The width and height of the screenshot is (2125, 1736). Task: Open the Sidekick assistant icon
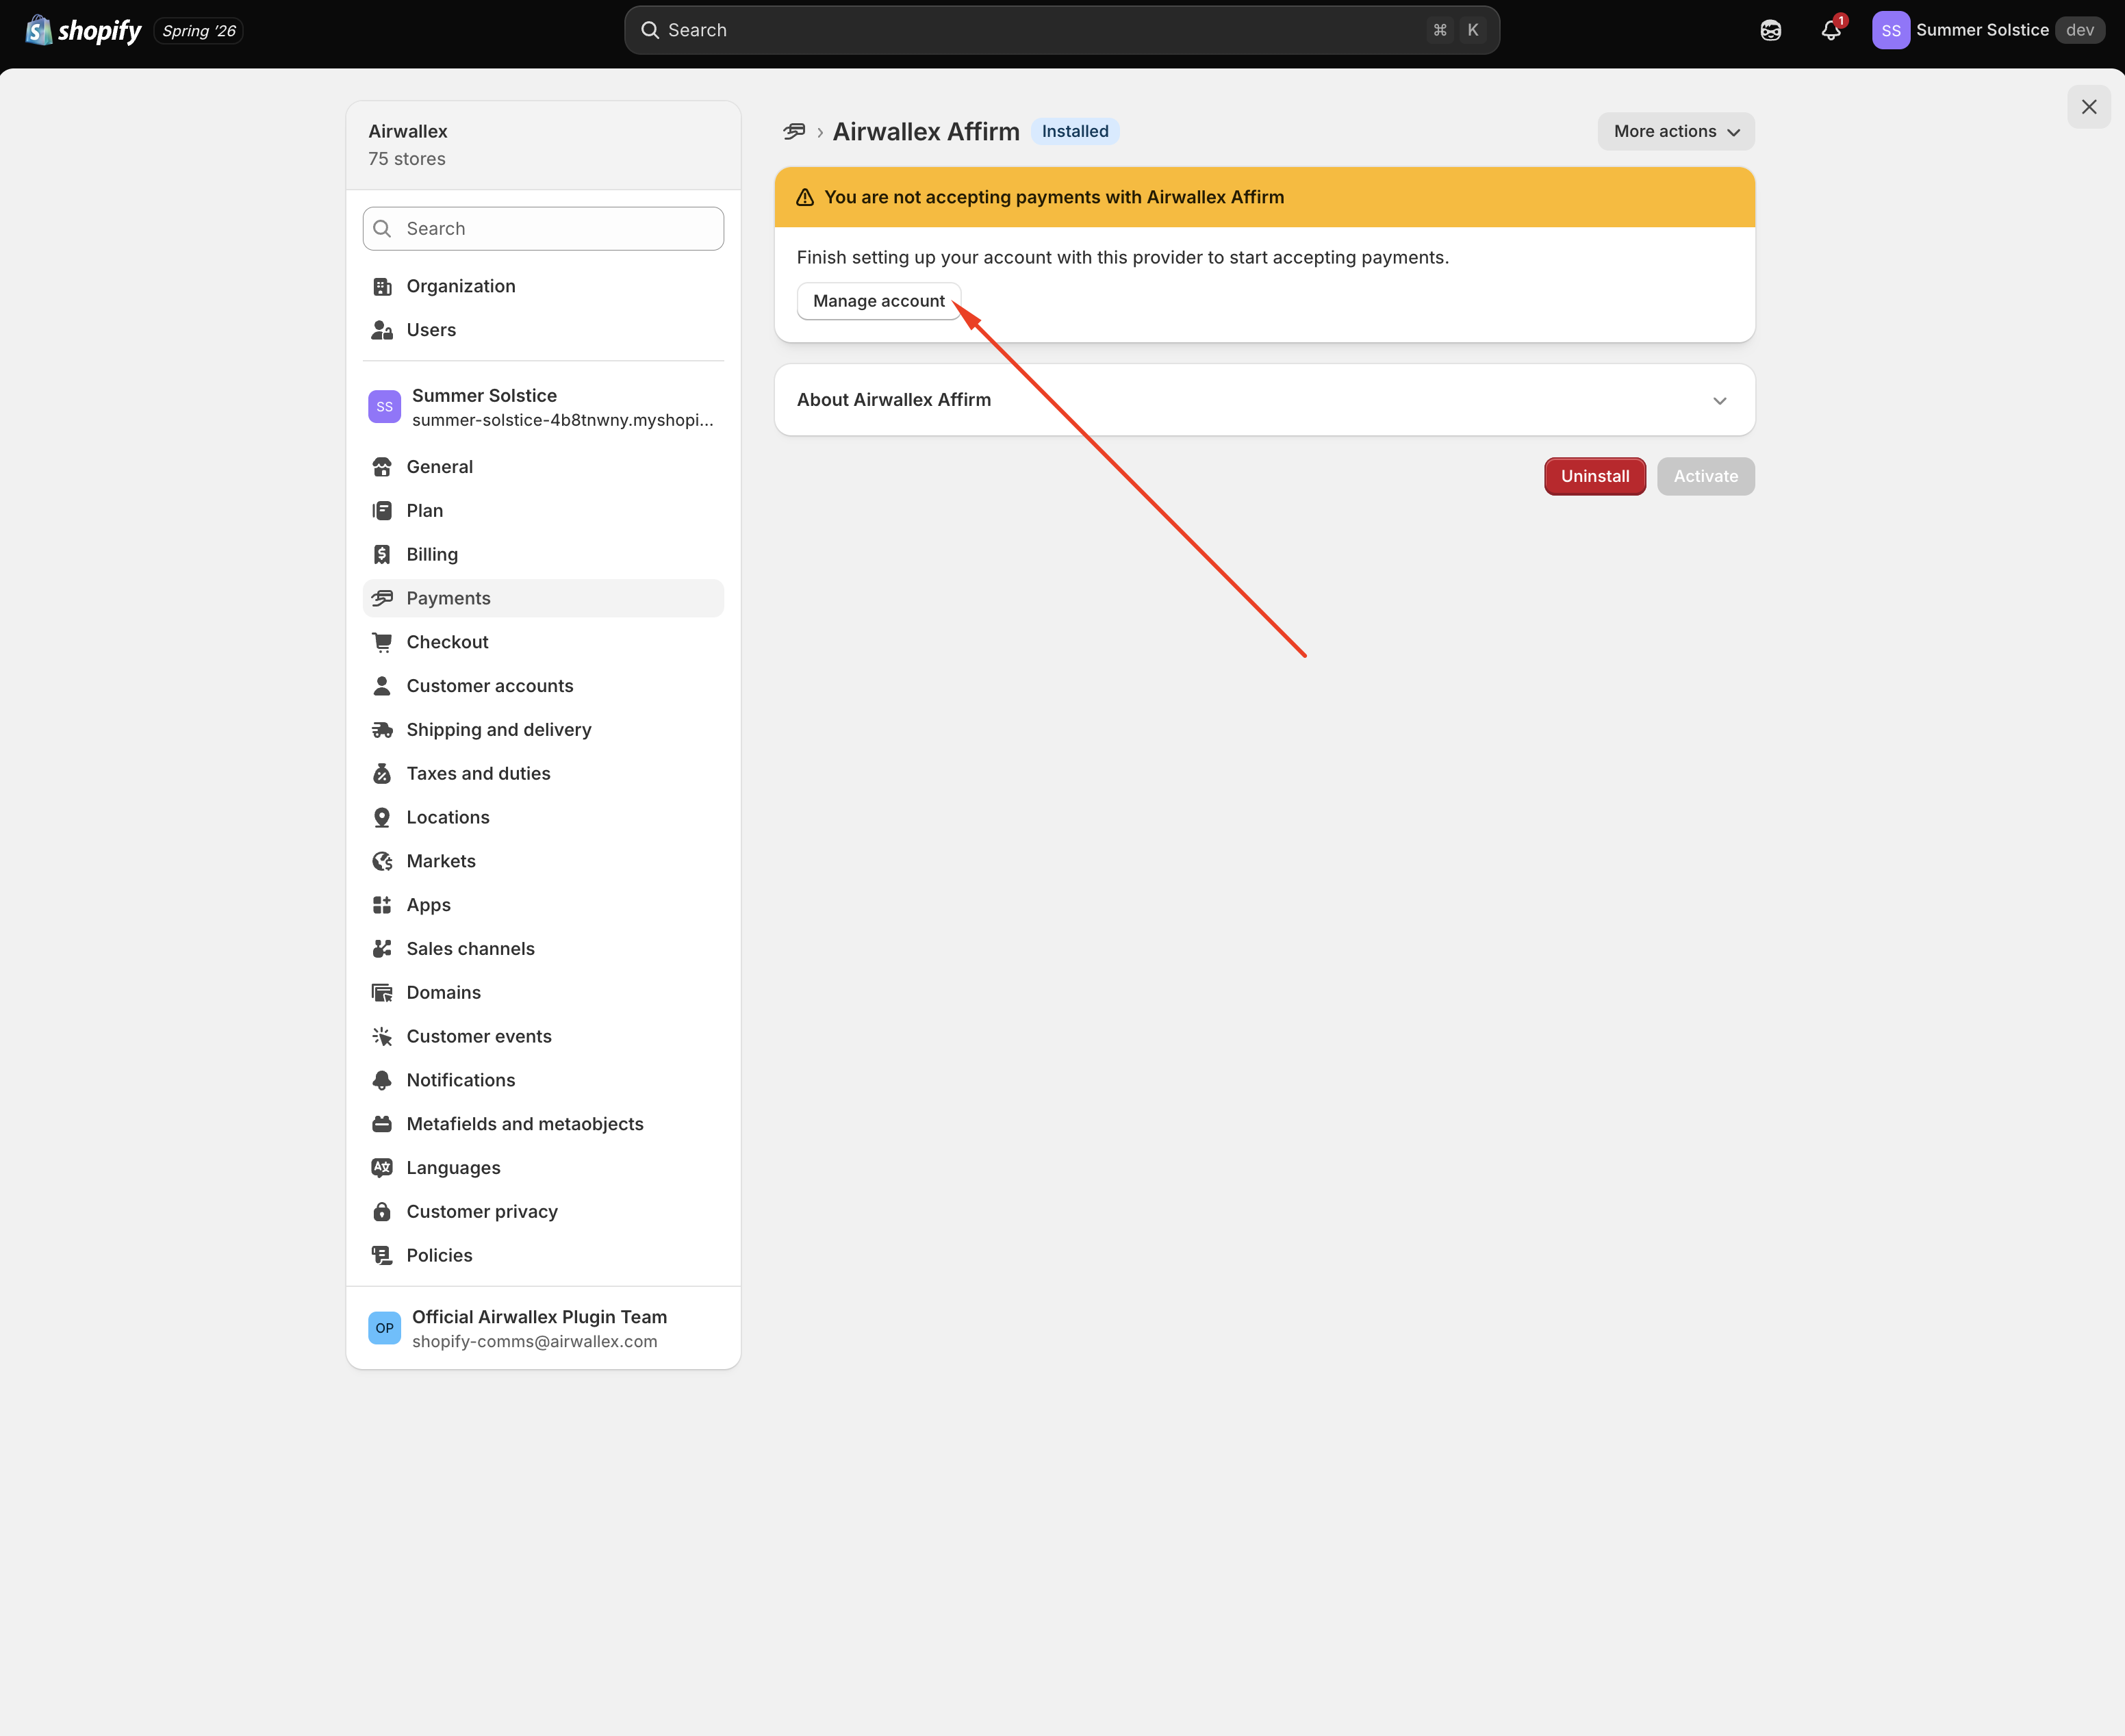point(1770,30)
